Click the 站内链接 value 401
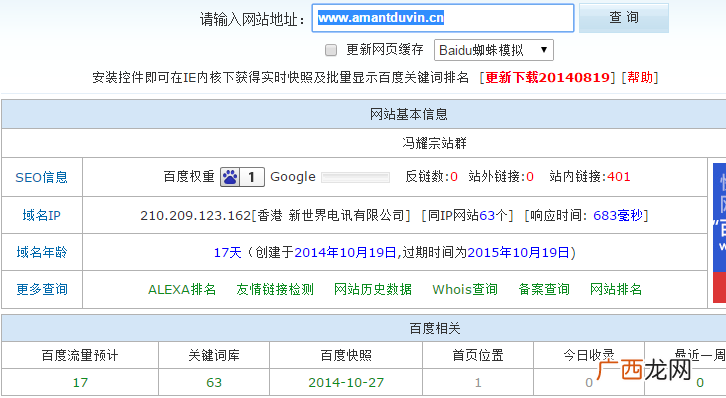The width and height of the screenshot is (726, 398). point(619,177)
